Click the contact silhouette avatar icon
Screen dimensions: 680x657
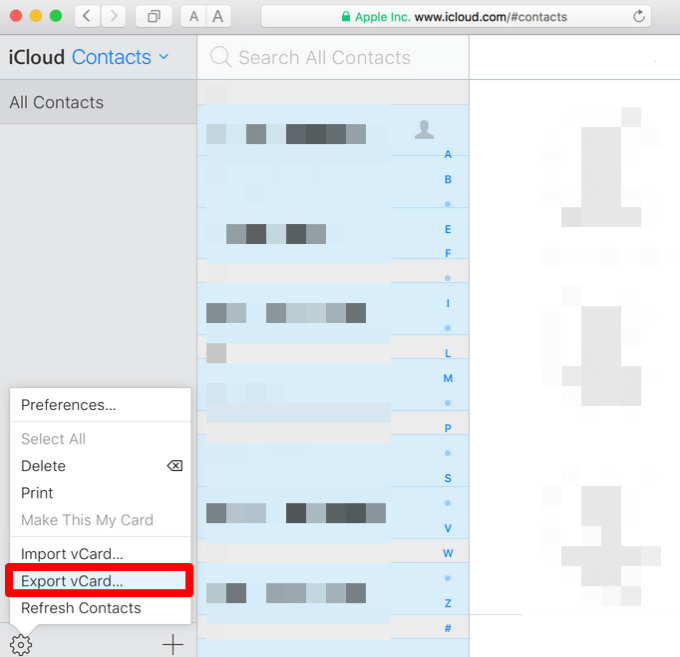(424, 130)
